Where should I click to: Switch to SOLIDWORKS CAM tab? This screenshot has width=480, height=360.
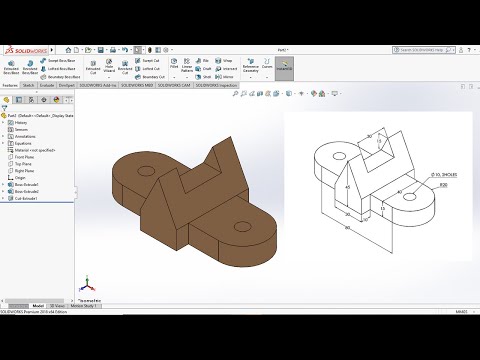click(x=174, y=85)
